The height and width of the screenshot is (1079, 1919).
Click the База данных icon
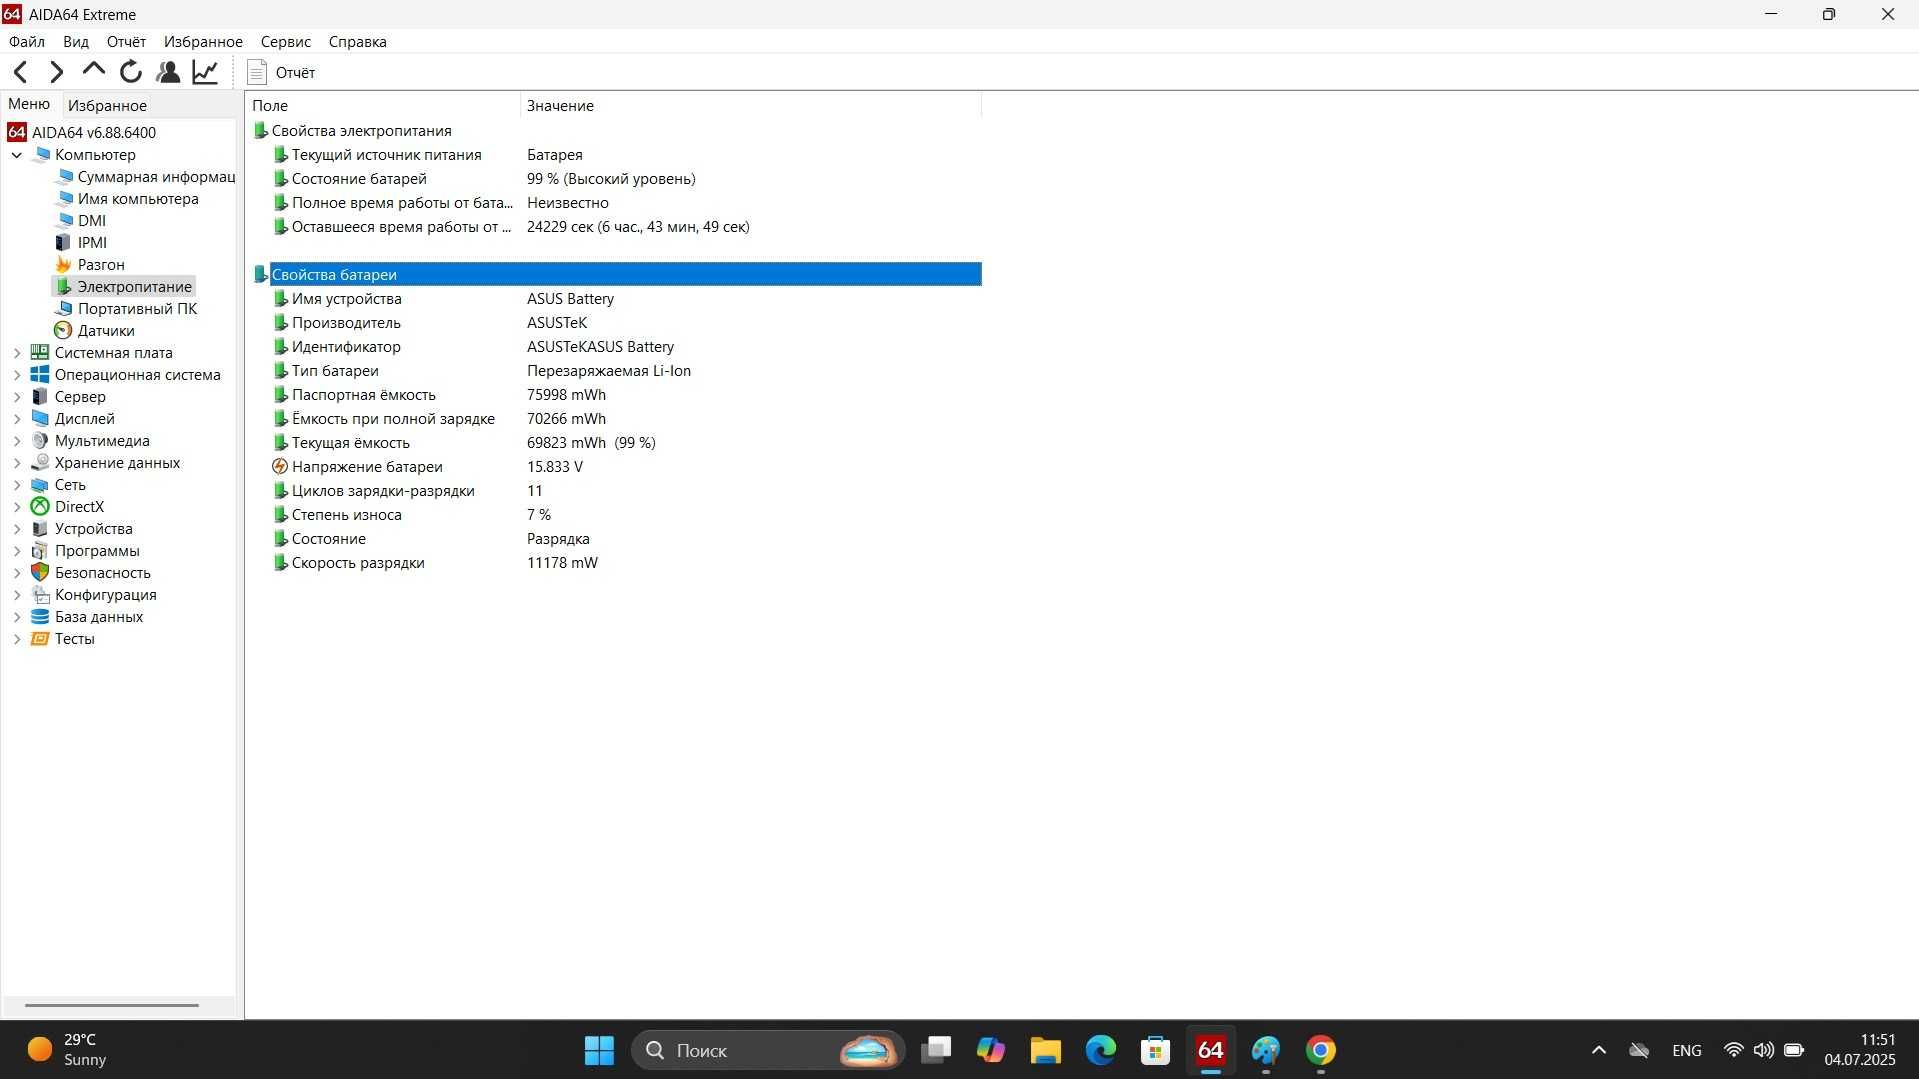click(40, 617)
